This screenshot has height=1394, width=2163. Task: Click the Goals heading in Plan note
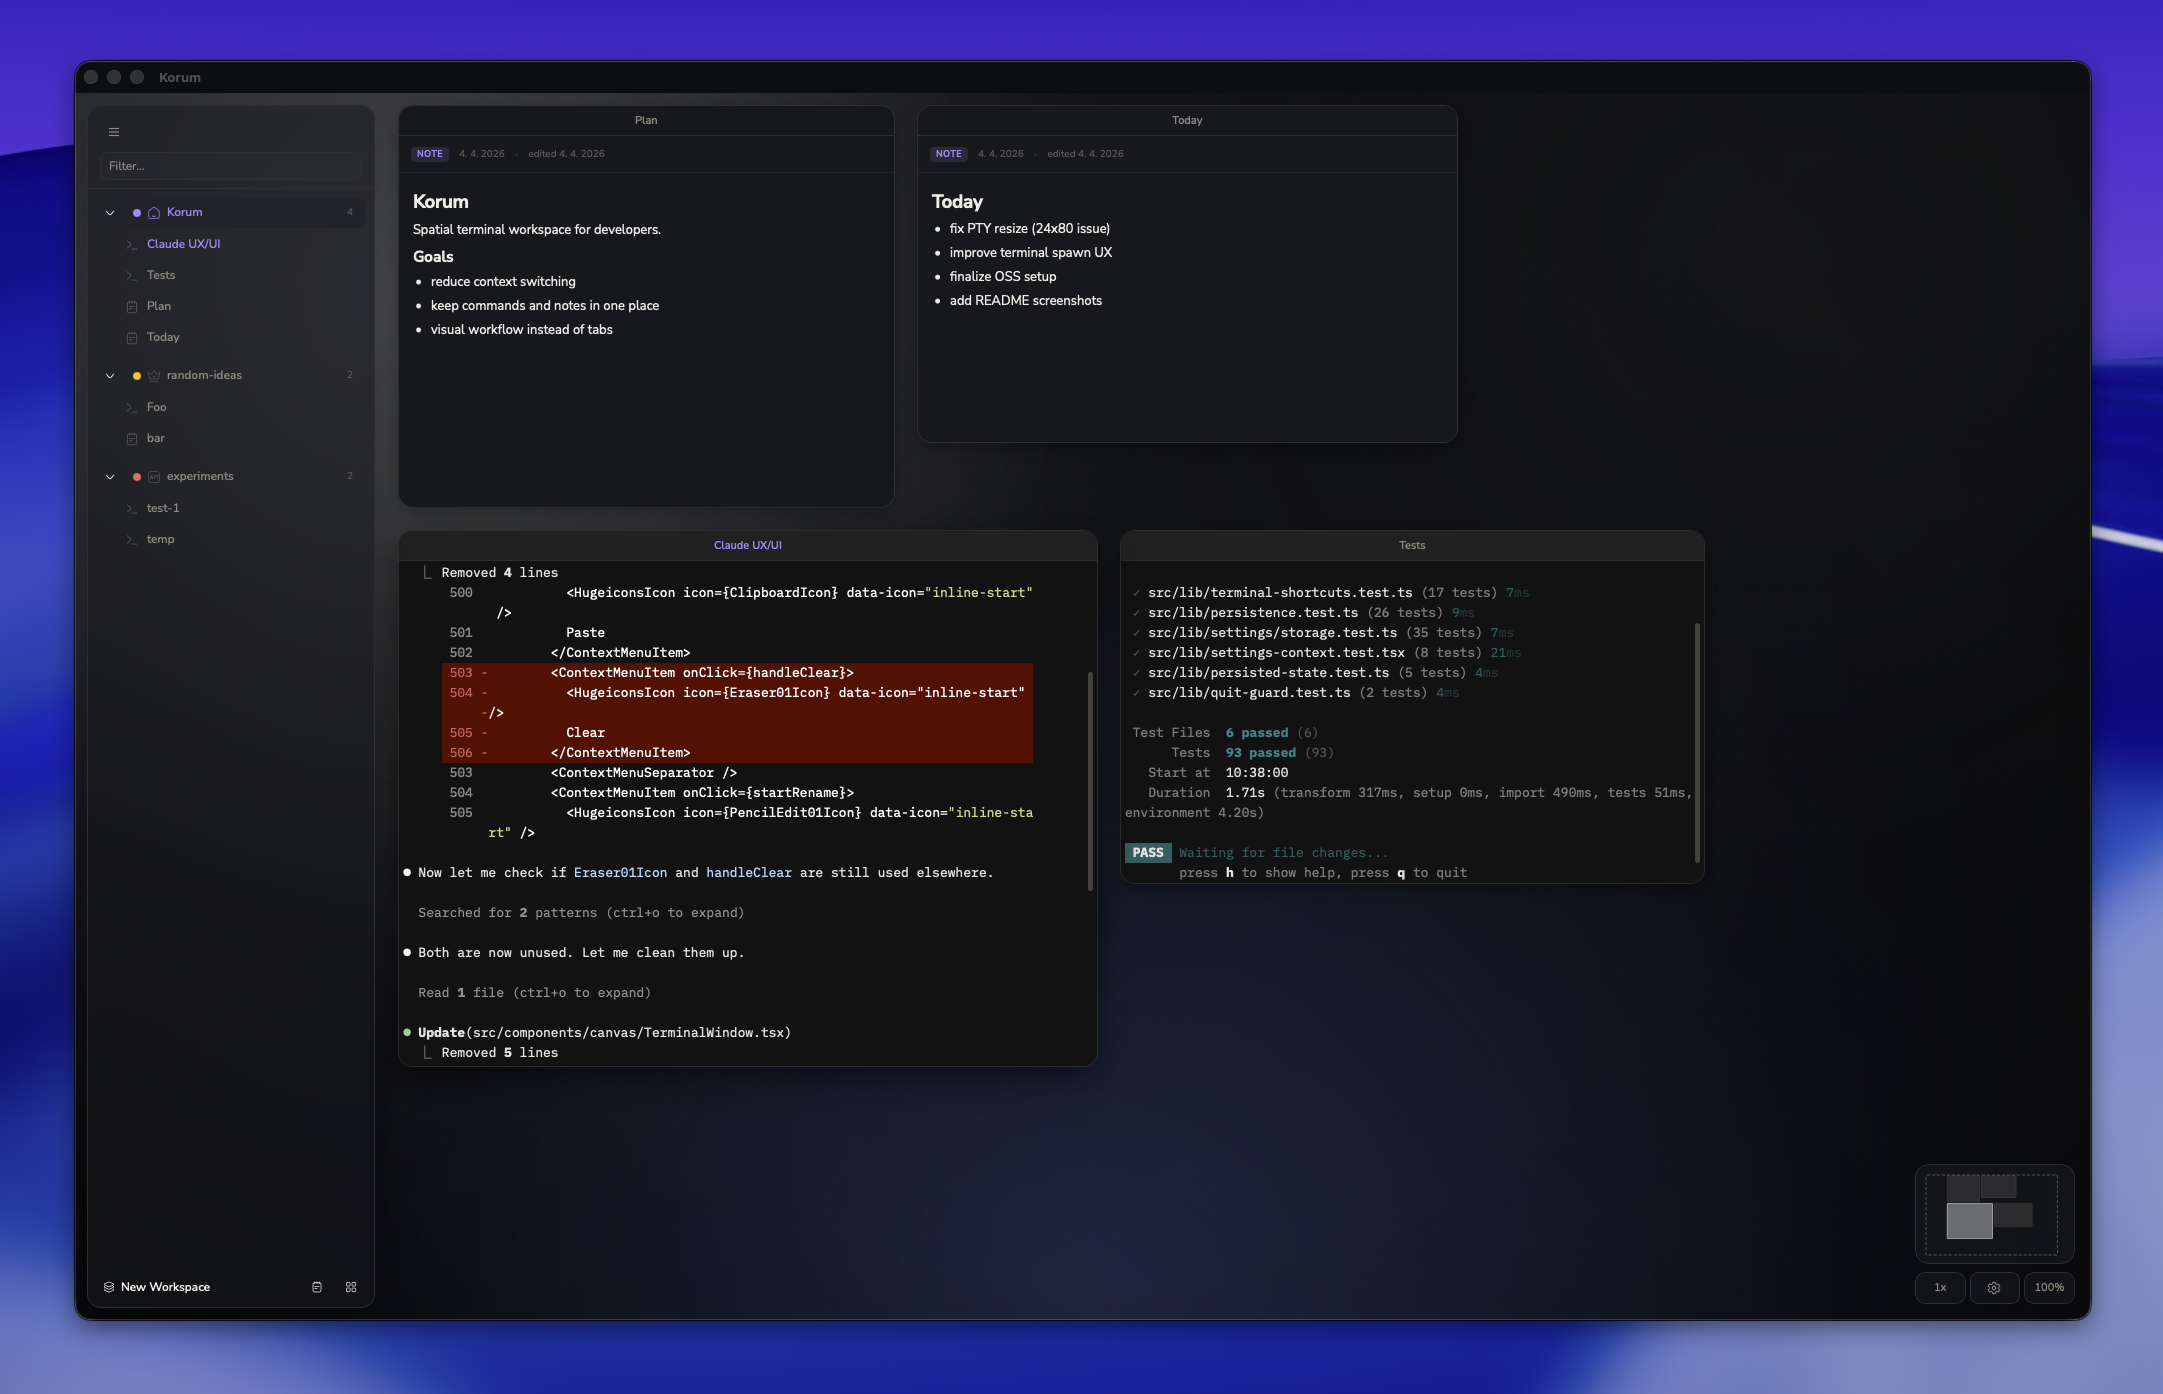(433, 257)
